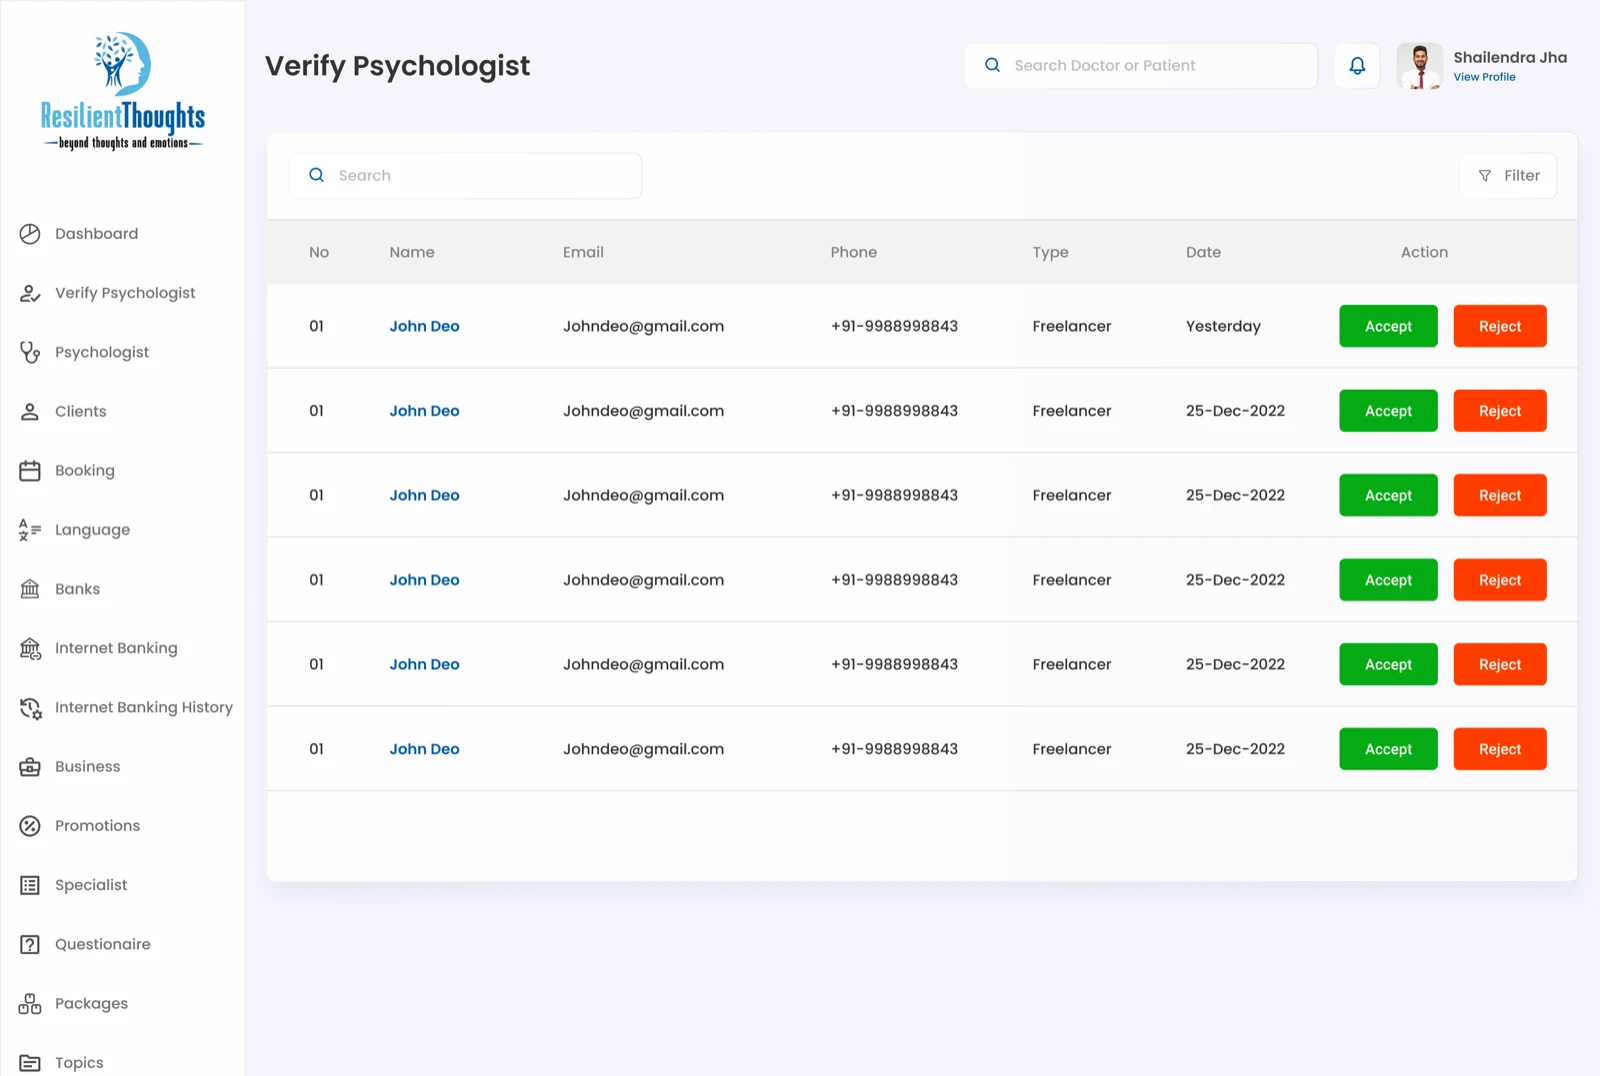Click the Type column header
Screen dimensions: 1600x1076
tap(1050, 253)
